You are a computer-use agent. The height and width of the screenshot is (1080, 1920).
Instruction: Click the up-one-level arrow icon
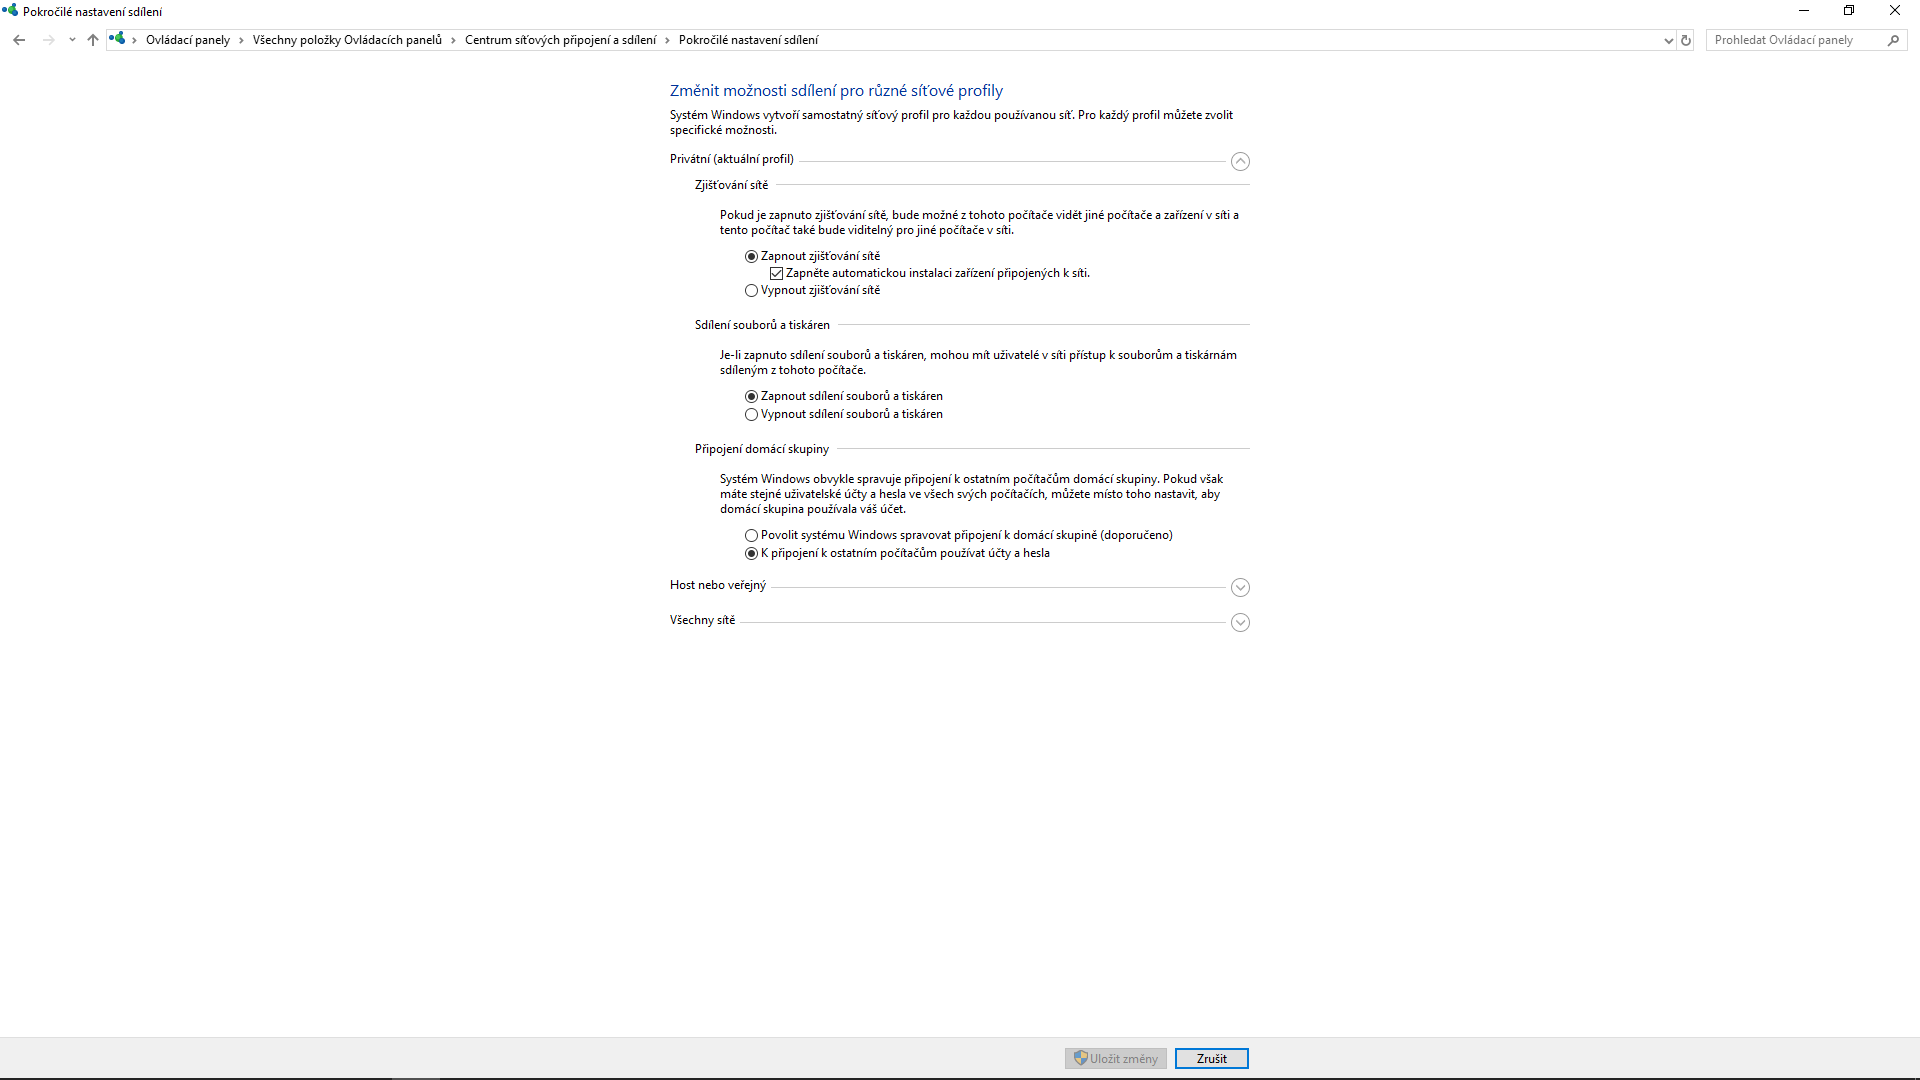coord(93,40)
